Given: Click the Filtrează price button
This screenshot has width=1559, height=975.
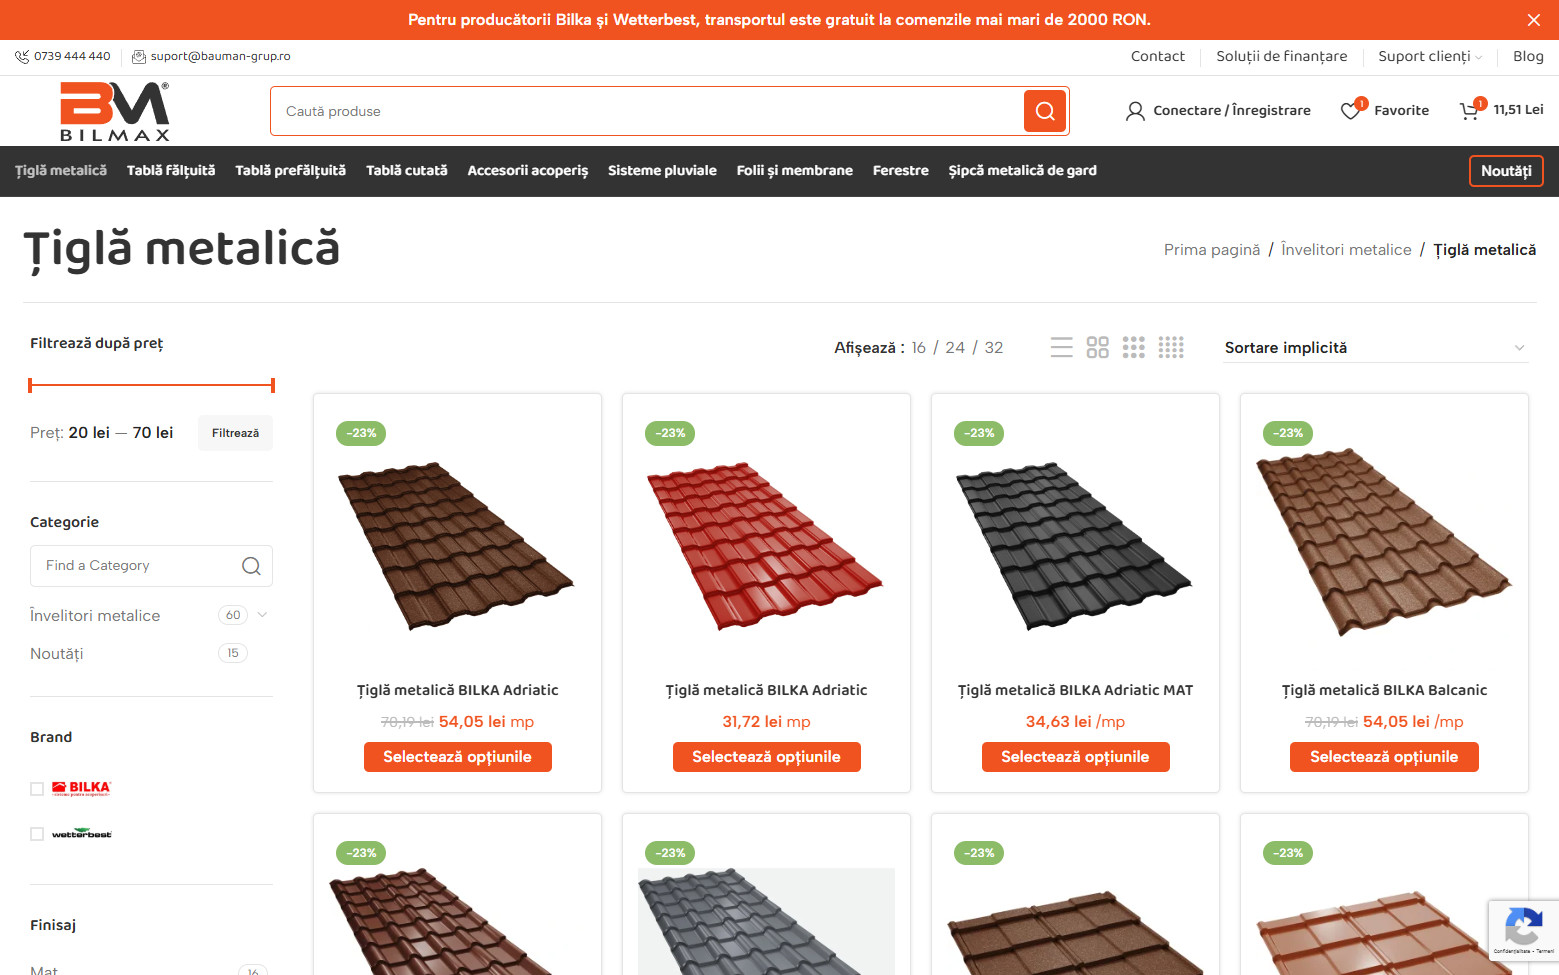Looking at the screenshot, I should point(235,433).
